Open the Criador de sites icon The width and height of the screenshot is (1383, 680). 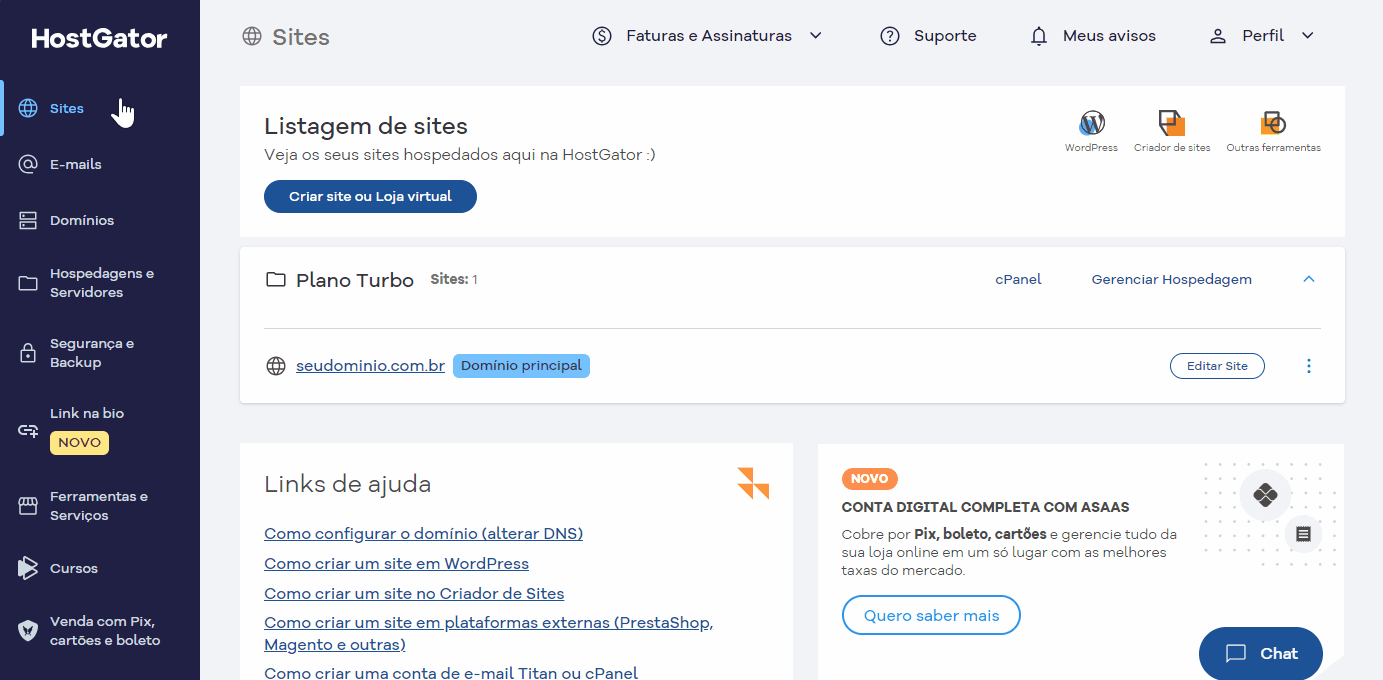[x=1172, y=123]
